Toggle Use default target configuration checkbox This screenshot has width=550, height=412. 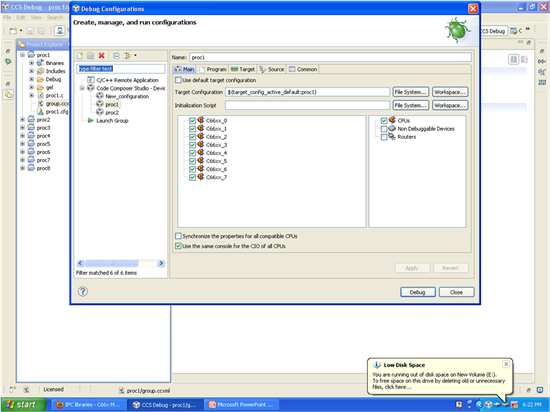178,80
